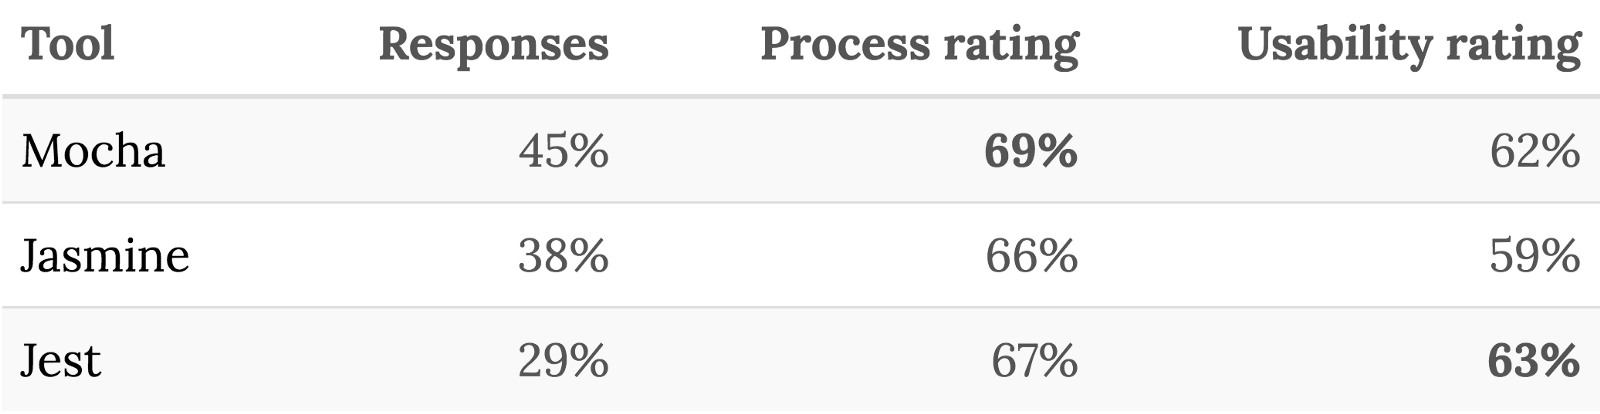Click the Tool column header
Image resolution: width=1600 pixels, height=414 pixels.
click(x=68, y=45)
